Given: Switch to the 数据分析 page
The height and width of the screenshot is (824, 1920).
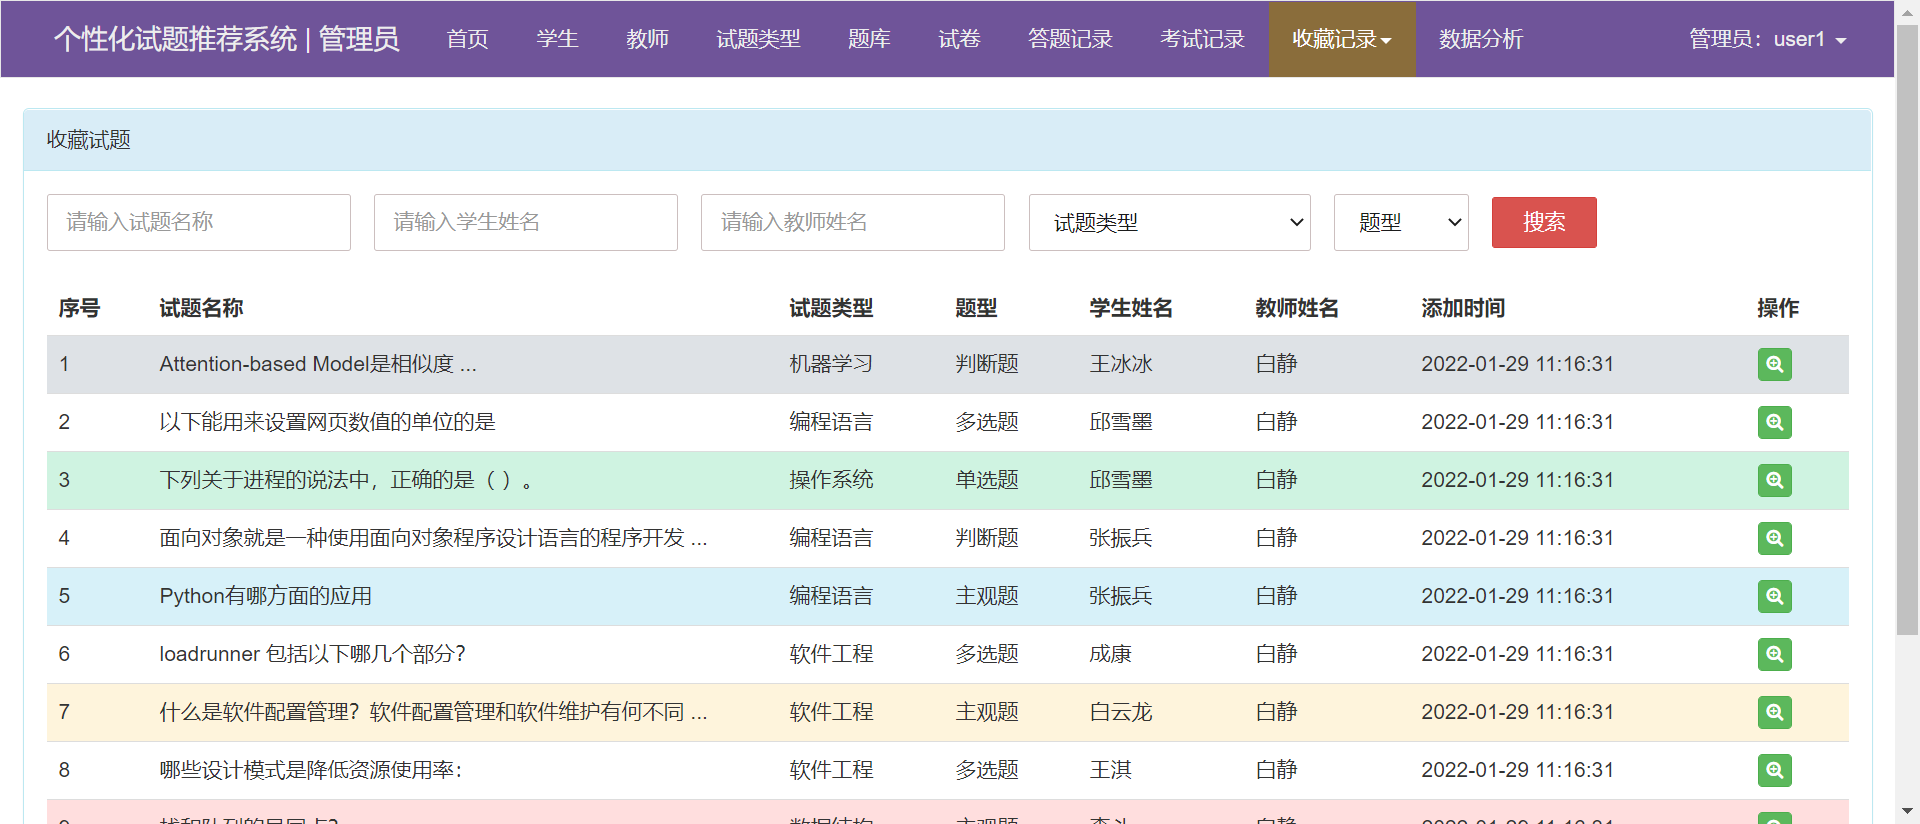Looking at the screenshot, I should pyautogui.click(x=1482, y=39).
